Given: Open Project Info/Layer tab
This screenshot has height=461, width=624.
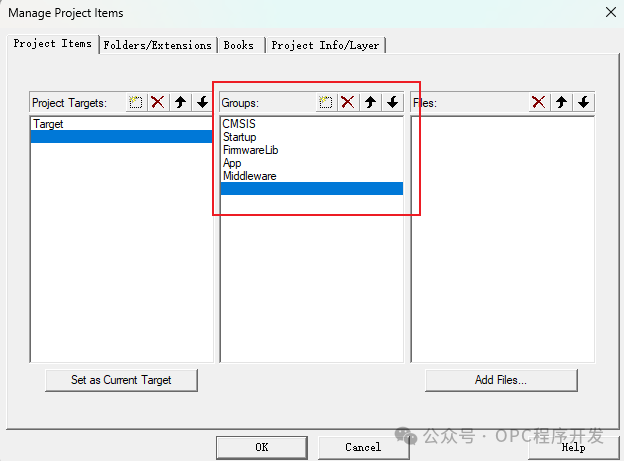Looking at the screenshot, I should tap(325, 45).
